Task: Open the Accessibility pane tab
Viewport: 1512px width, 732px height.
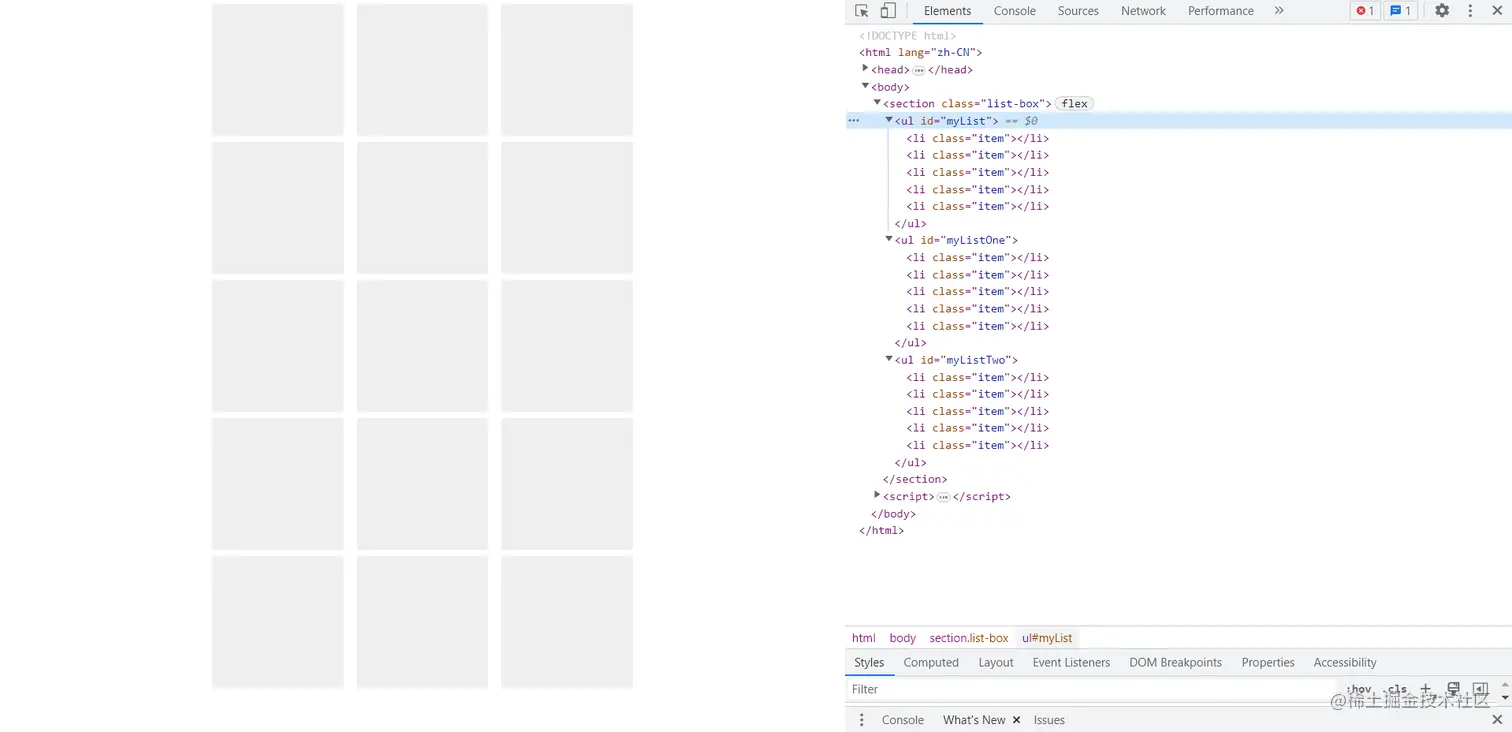Action: click(1344, 663)
